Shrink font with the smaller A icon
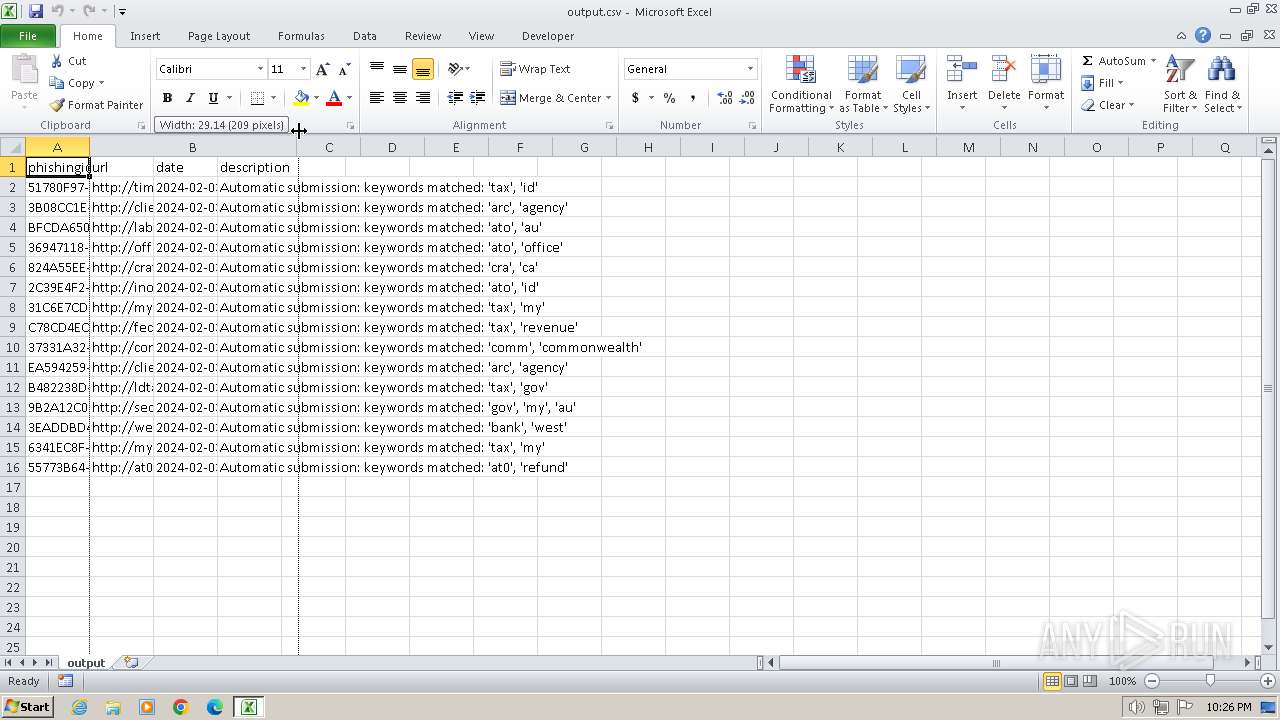The image size is (1280, 720). [x=344, y=69]
